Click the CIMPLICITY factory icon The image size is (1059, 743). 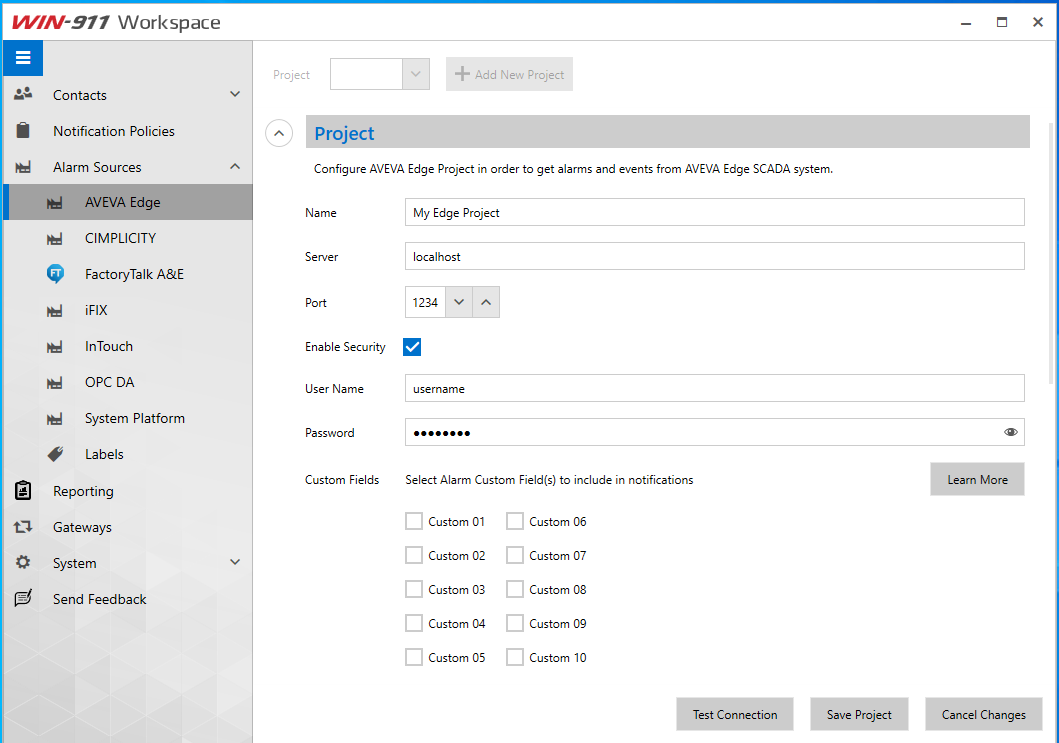tap(55, 238)
